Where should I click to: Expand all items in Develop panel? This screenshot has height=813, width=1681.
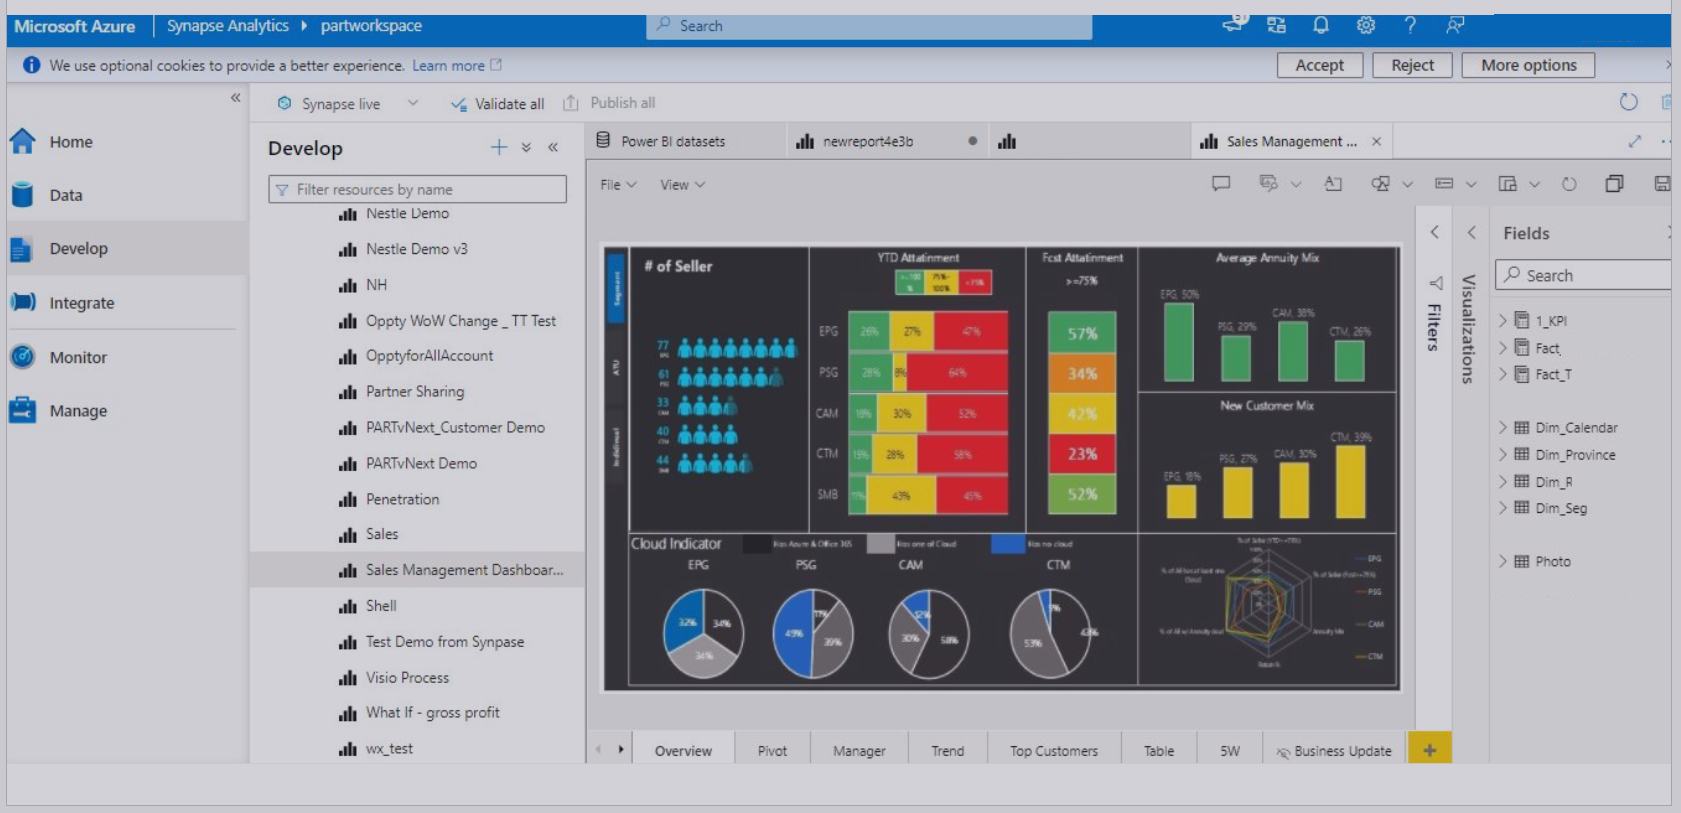point(526,147)
